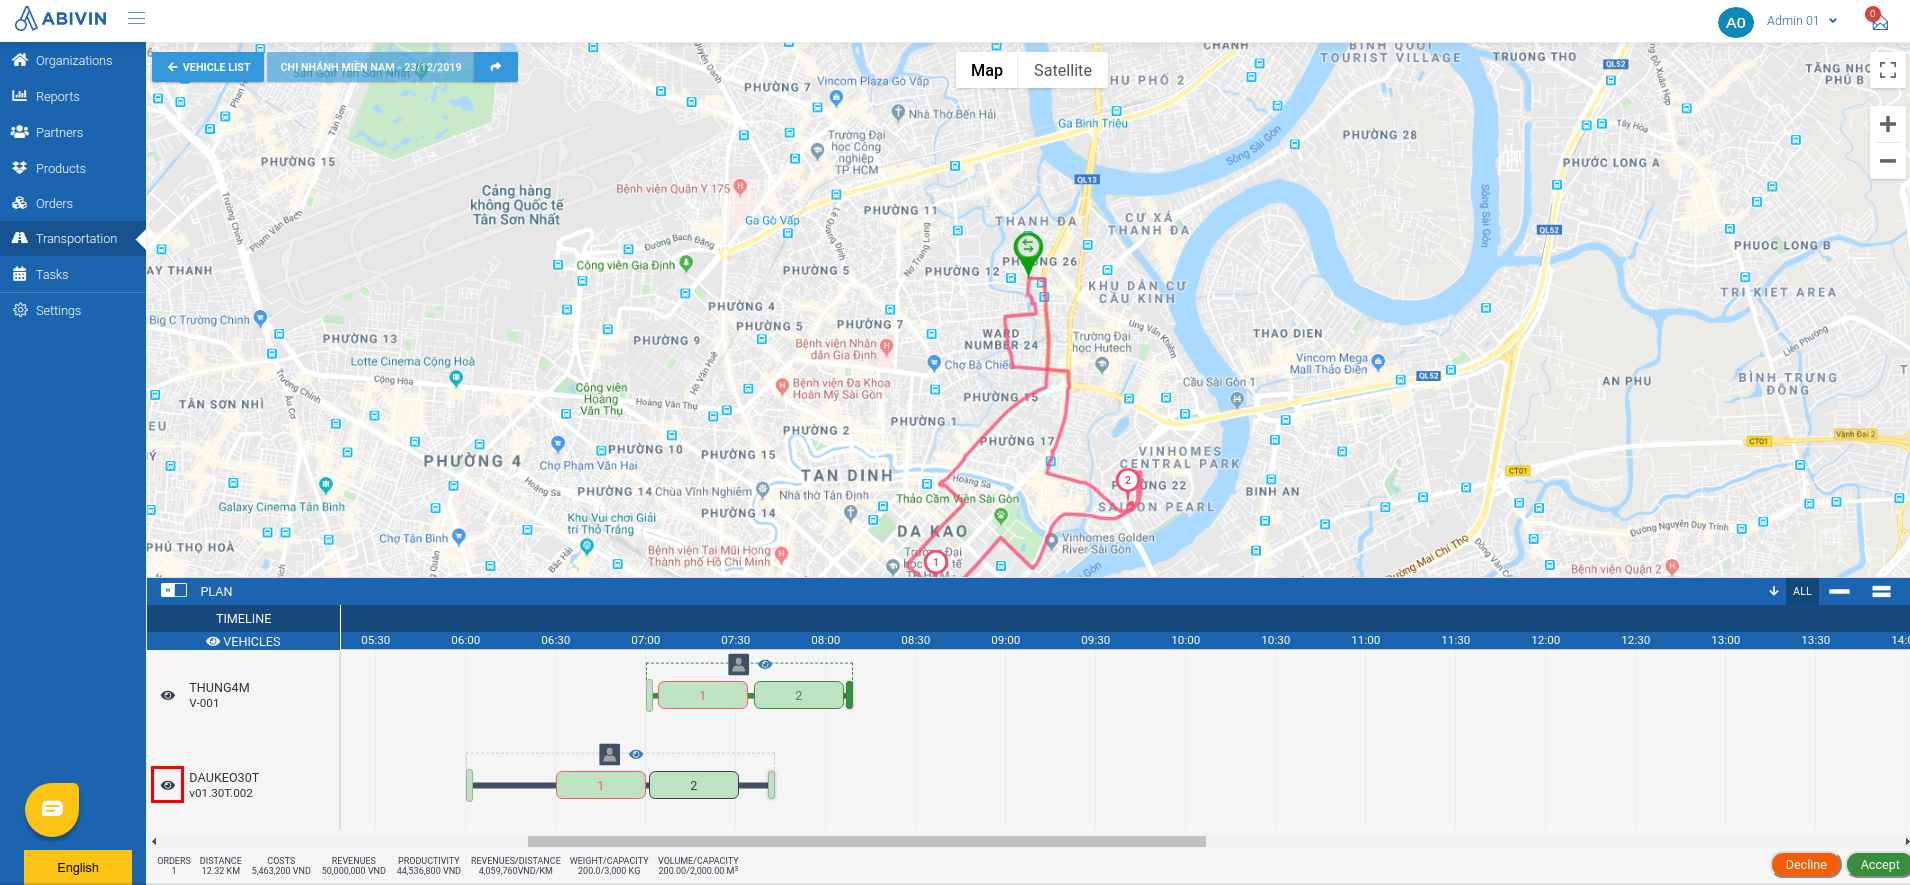Switch to double-row timeline view
Viewport: 1910px width, 885px height.
click(x=1881, y=591)
